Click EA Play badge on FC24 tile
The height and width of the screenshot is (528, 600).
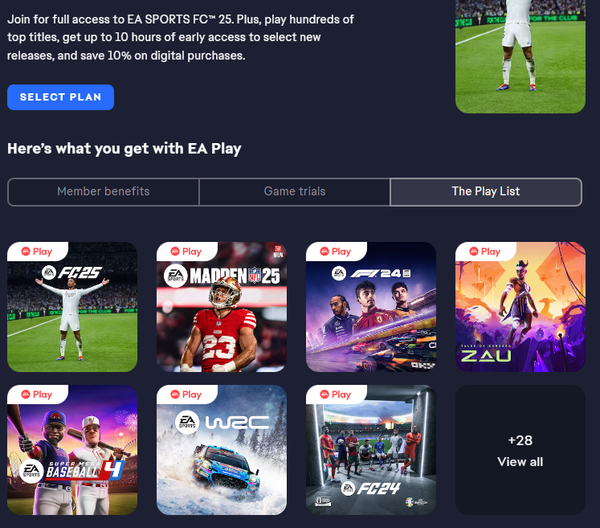coord(336,394)
